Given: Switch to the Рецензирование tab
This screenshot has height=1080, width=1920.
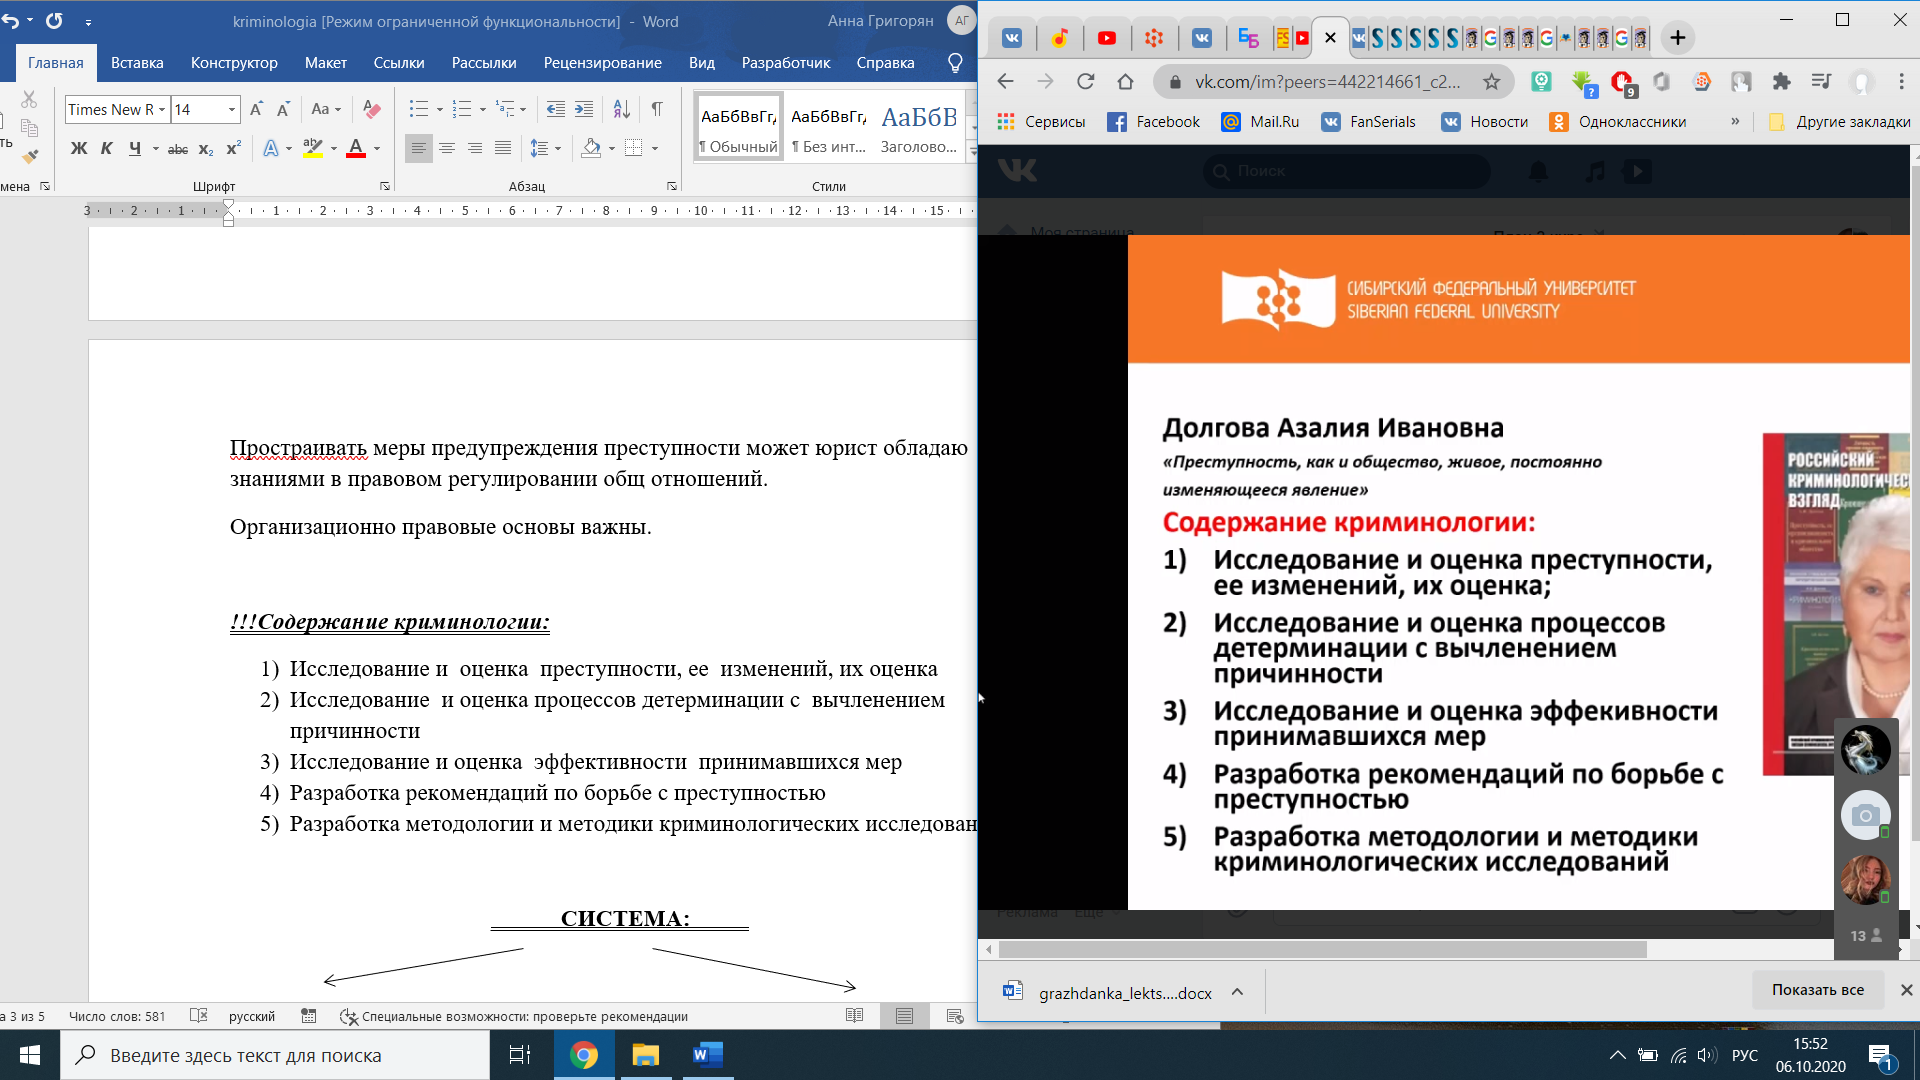Looking at the screenshot, I should pyautogui.click(x=602, y=62).
